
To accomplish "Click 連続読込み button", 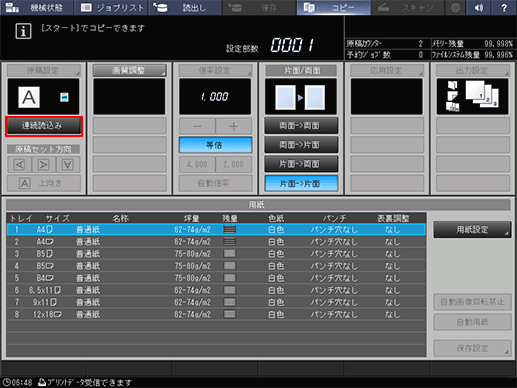I will click(x=44, y=126).
